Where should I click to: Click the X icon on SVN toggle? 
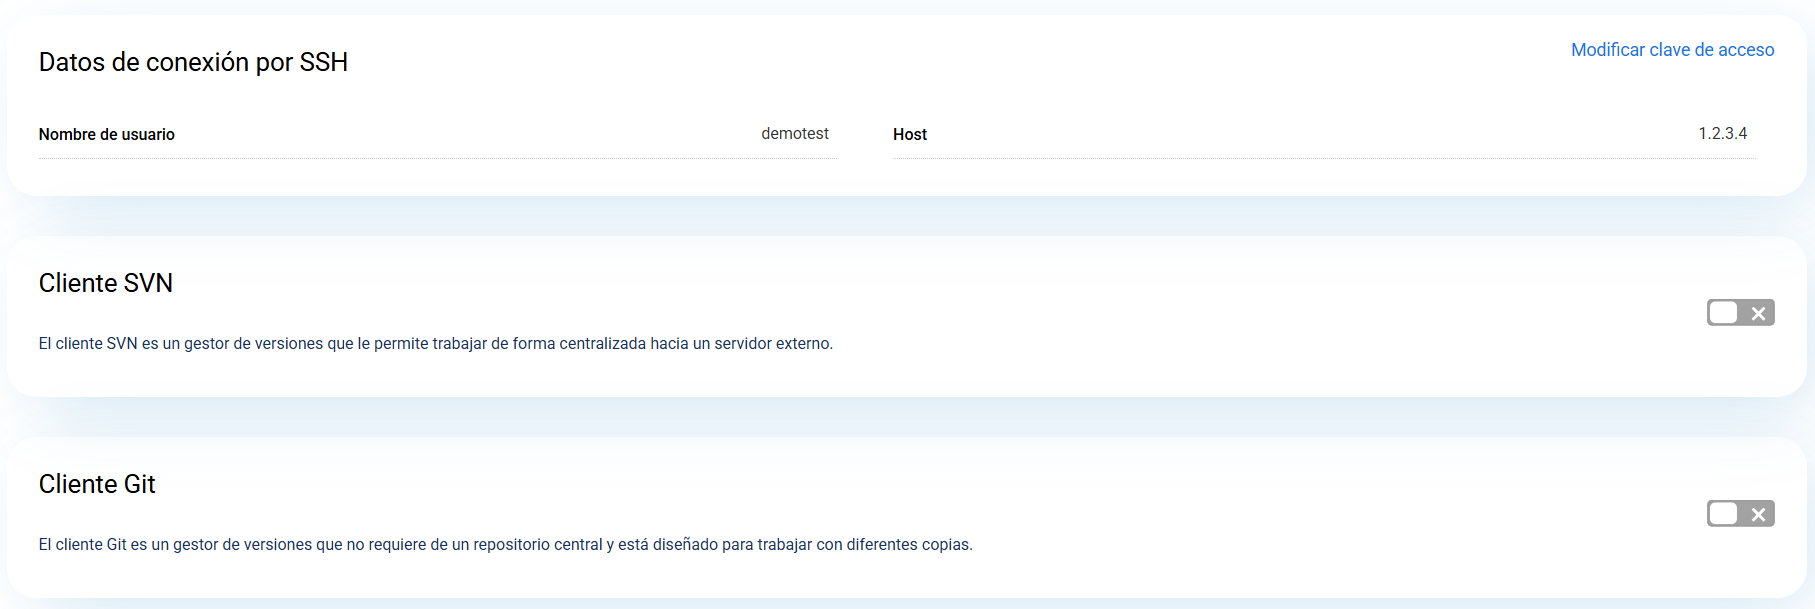click(x=1758, y=314)
